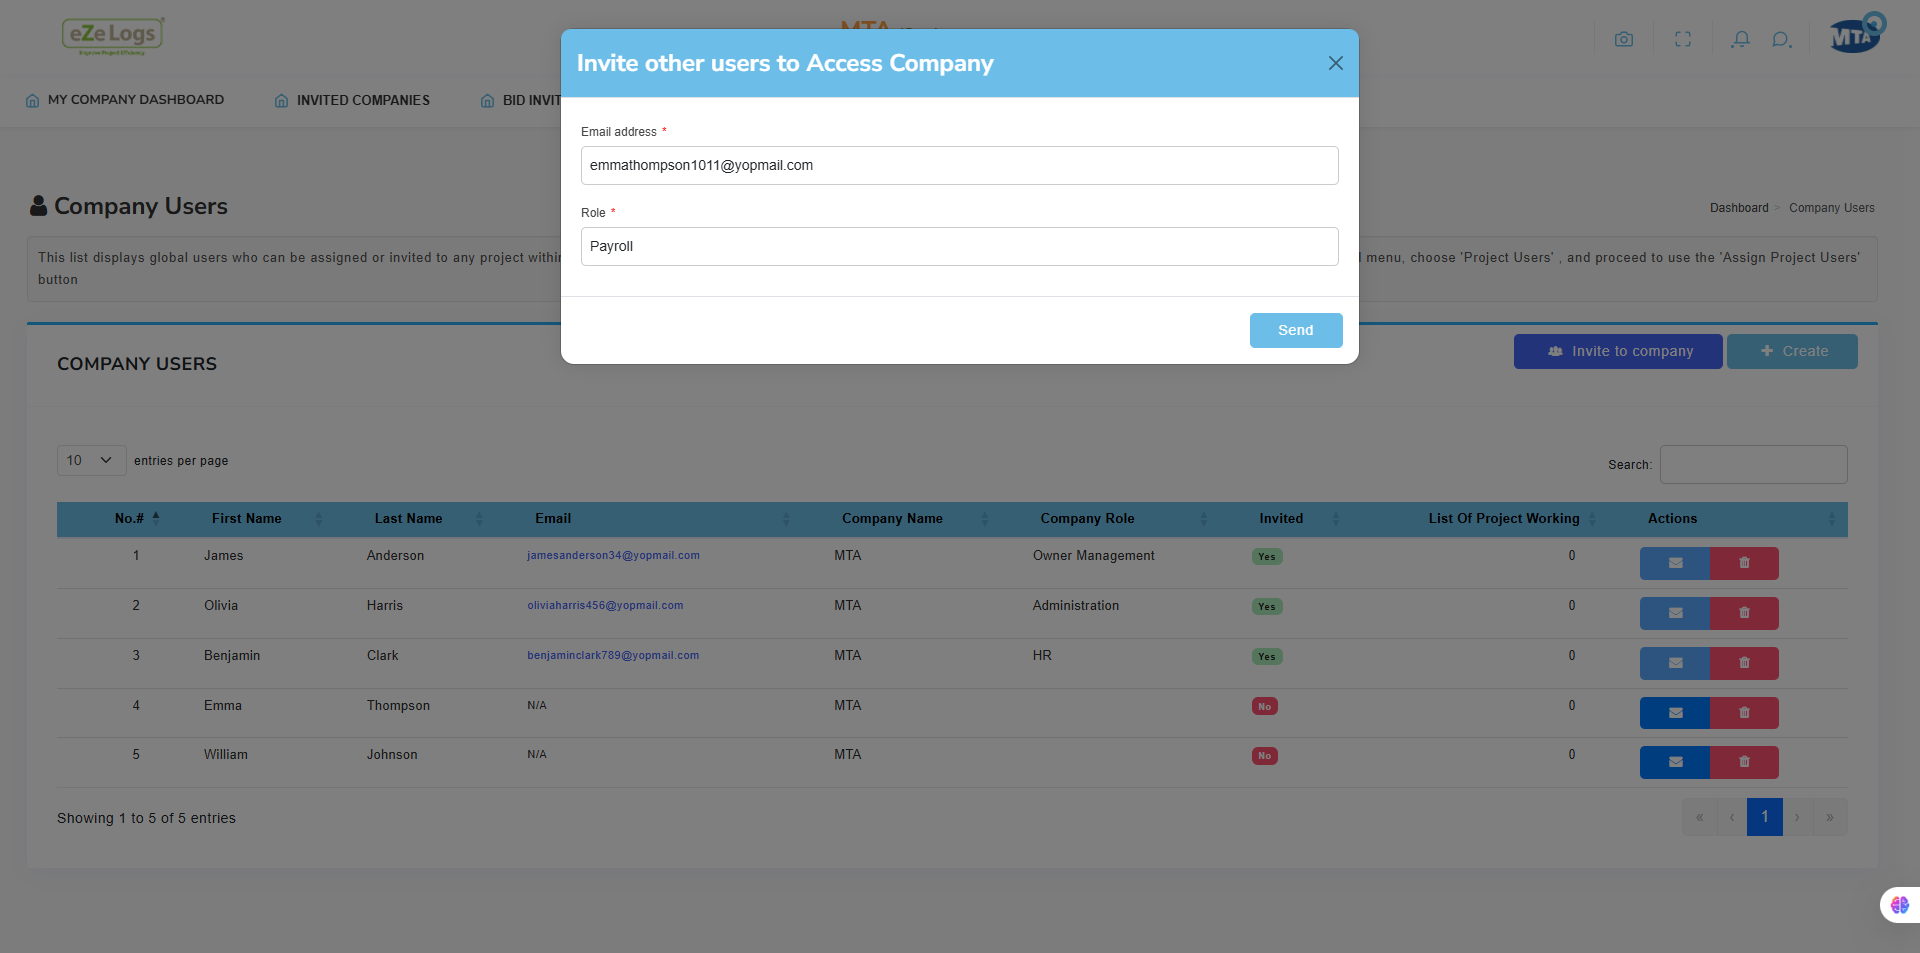The image size is (1920, 953).
Task: Open the AI assistant brain icon
Action: click(1900, 905)
